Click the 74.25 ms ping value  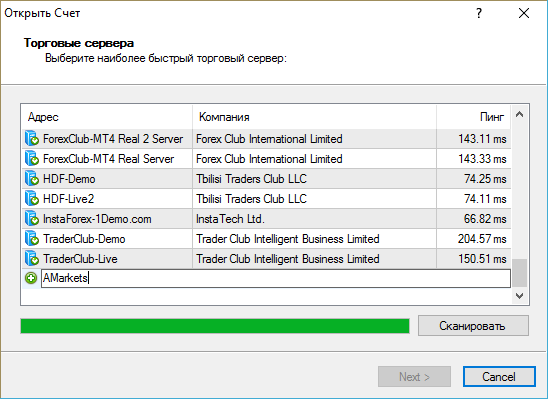[485, 179]
